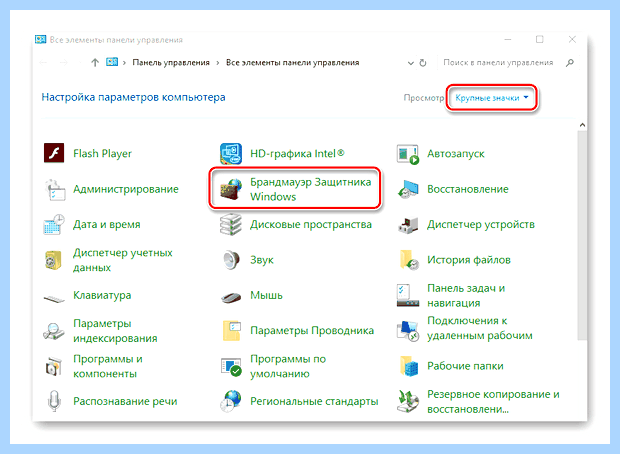Click the Программы по умолчанию icon
Viewport: 620px width, 454px height.
231,366
